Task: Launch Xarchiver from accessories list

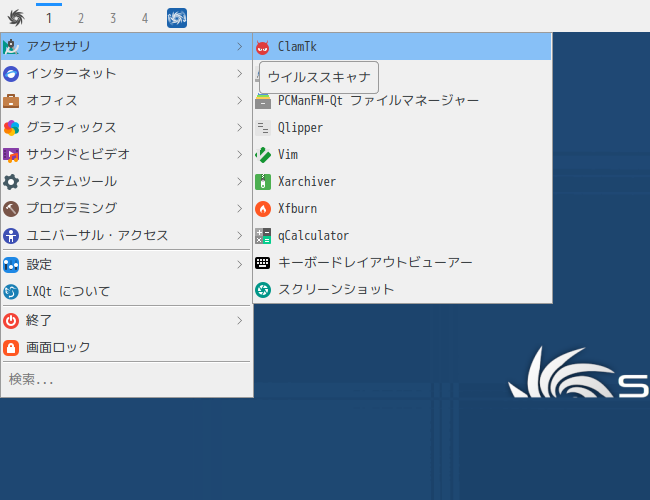Action: [x=402, y=182]
